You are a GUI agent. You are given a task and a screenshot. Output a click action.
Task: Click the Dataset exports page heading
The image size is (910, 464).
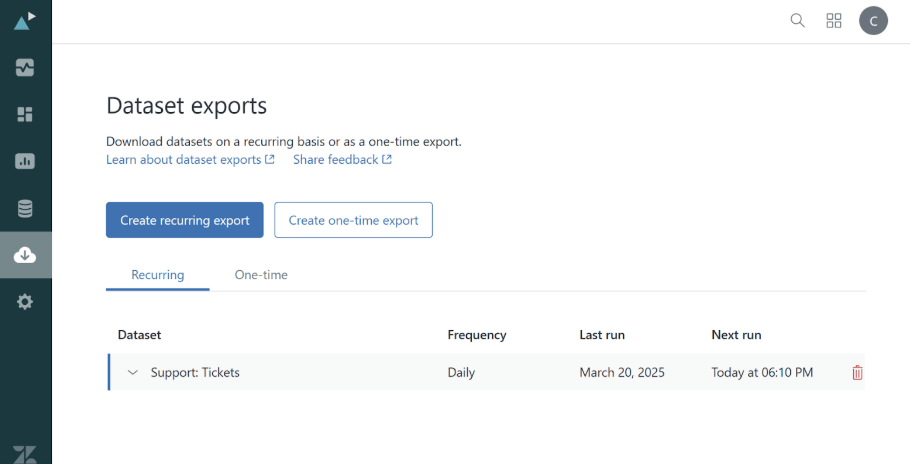click(x=187, y=106)
